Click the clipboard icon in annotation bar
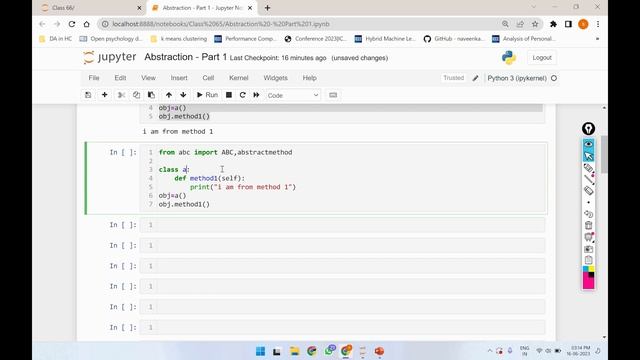The image size is (640, 360). (588, 260)
